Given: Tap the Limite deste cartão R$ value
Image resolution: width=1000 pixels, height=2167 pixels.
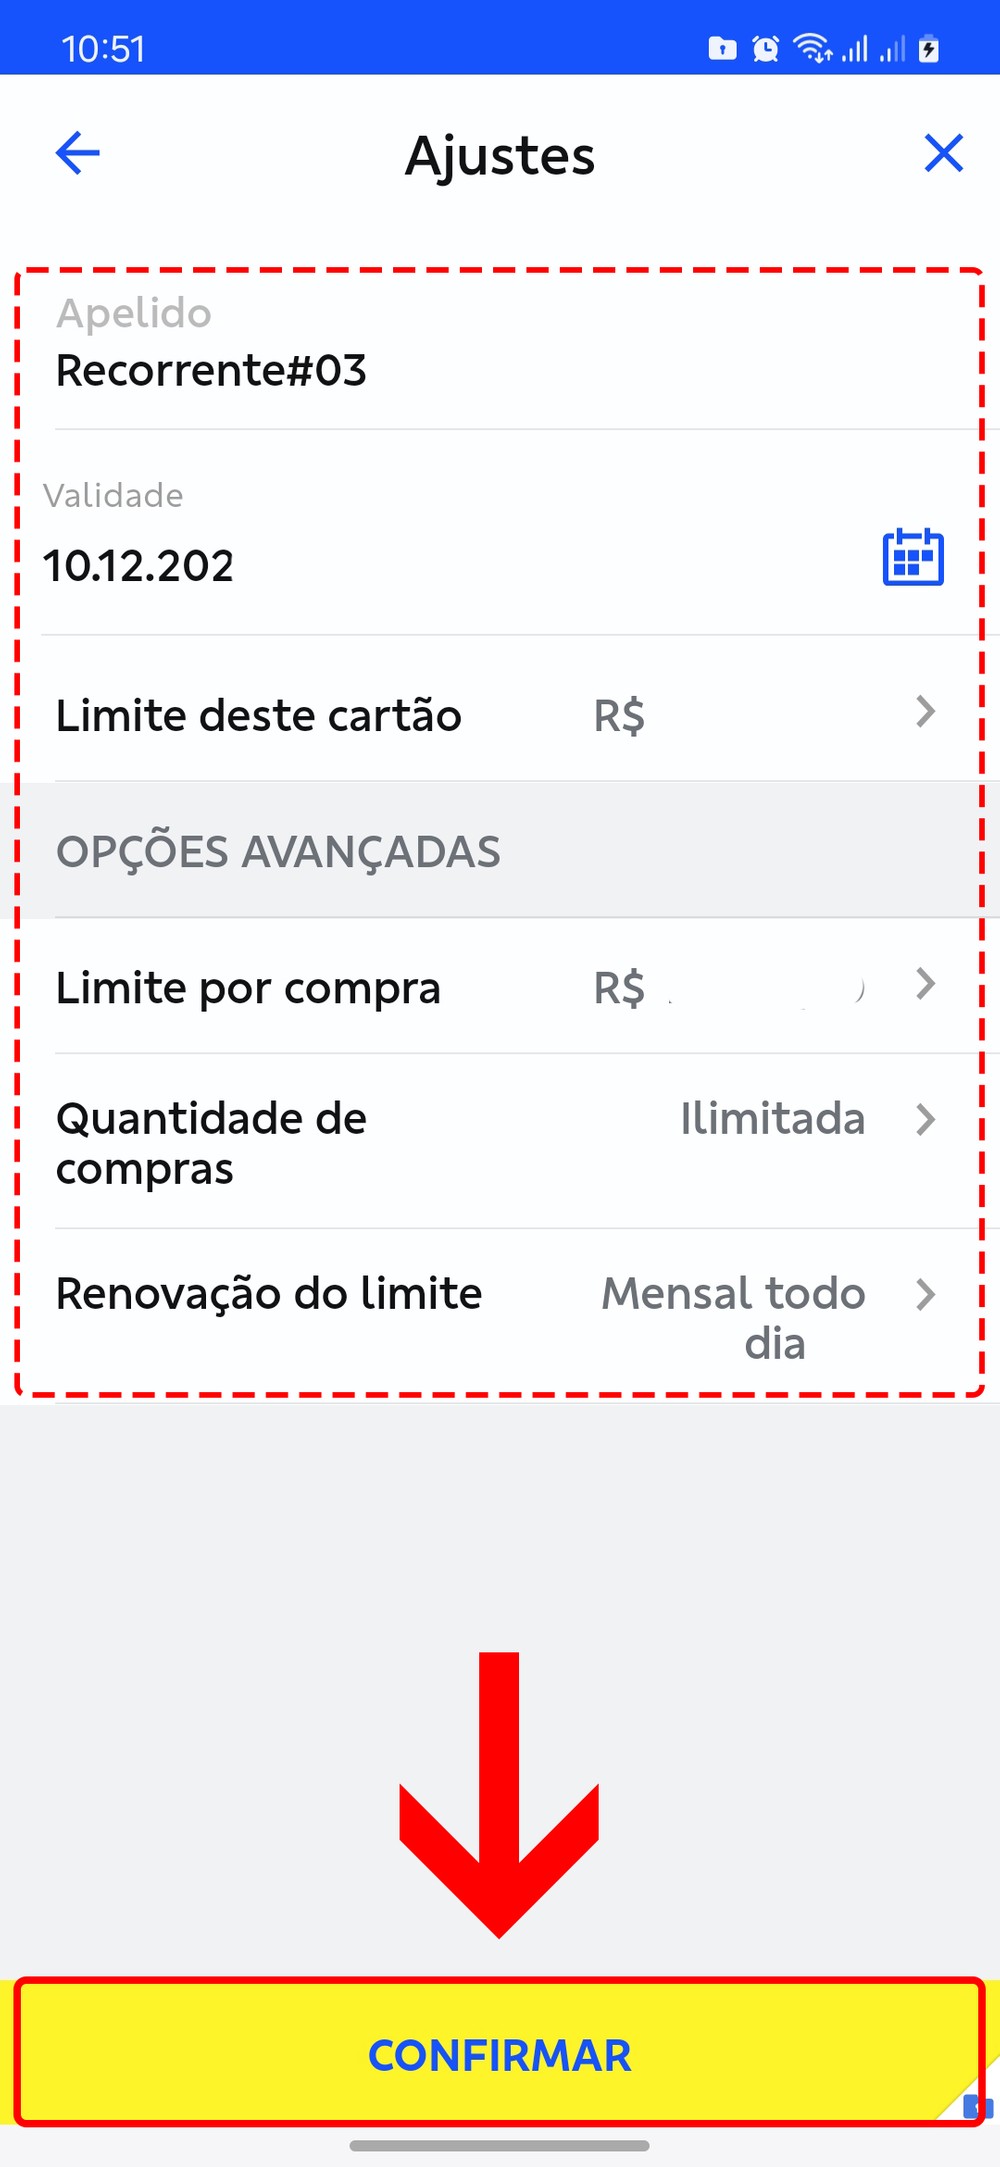Looking at the screenshot, I should (619, 716).
